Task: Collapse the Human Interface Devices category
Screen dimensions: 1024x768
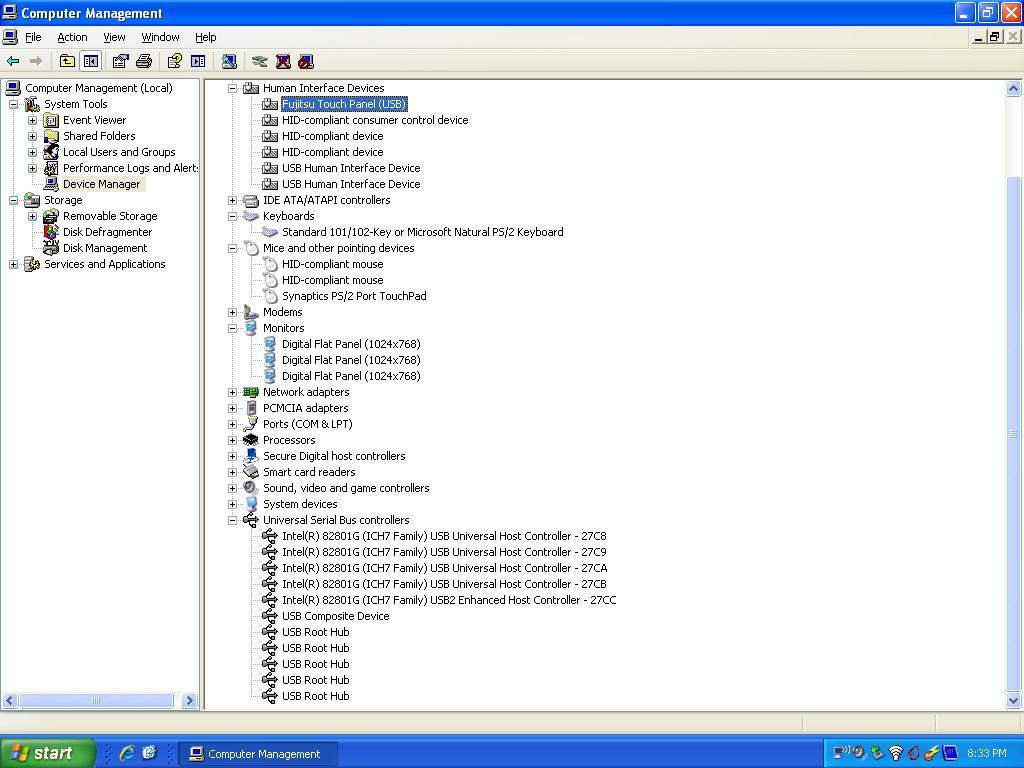Action: [x=232, y=88]
